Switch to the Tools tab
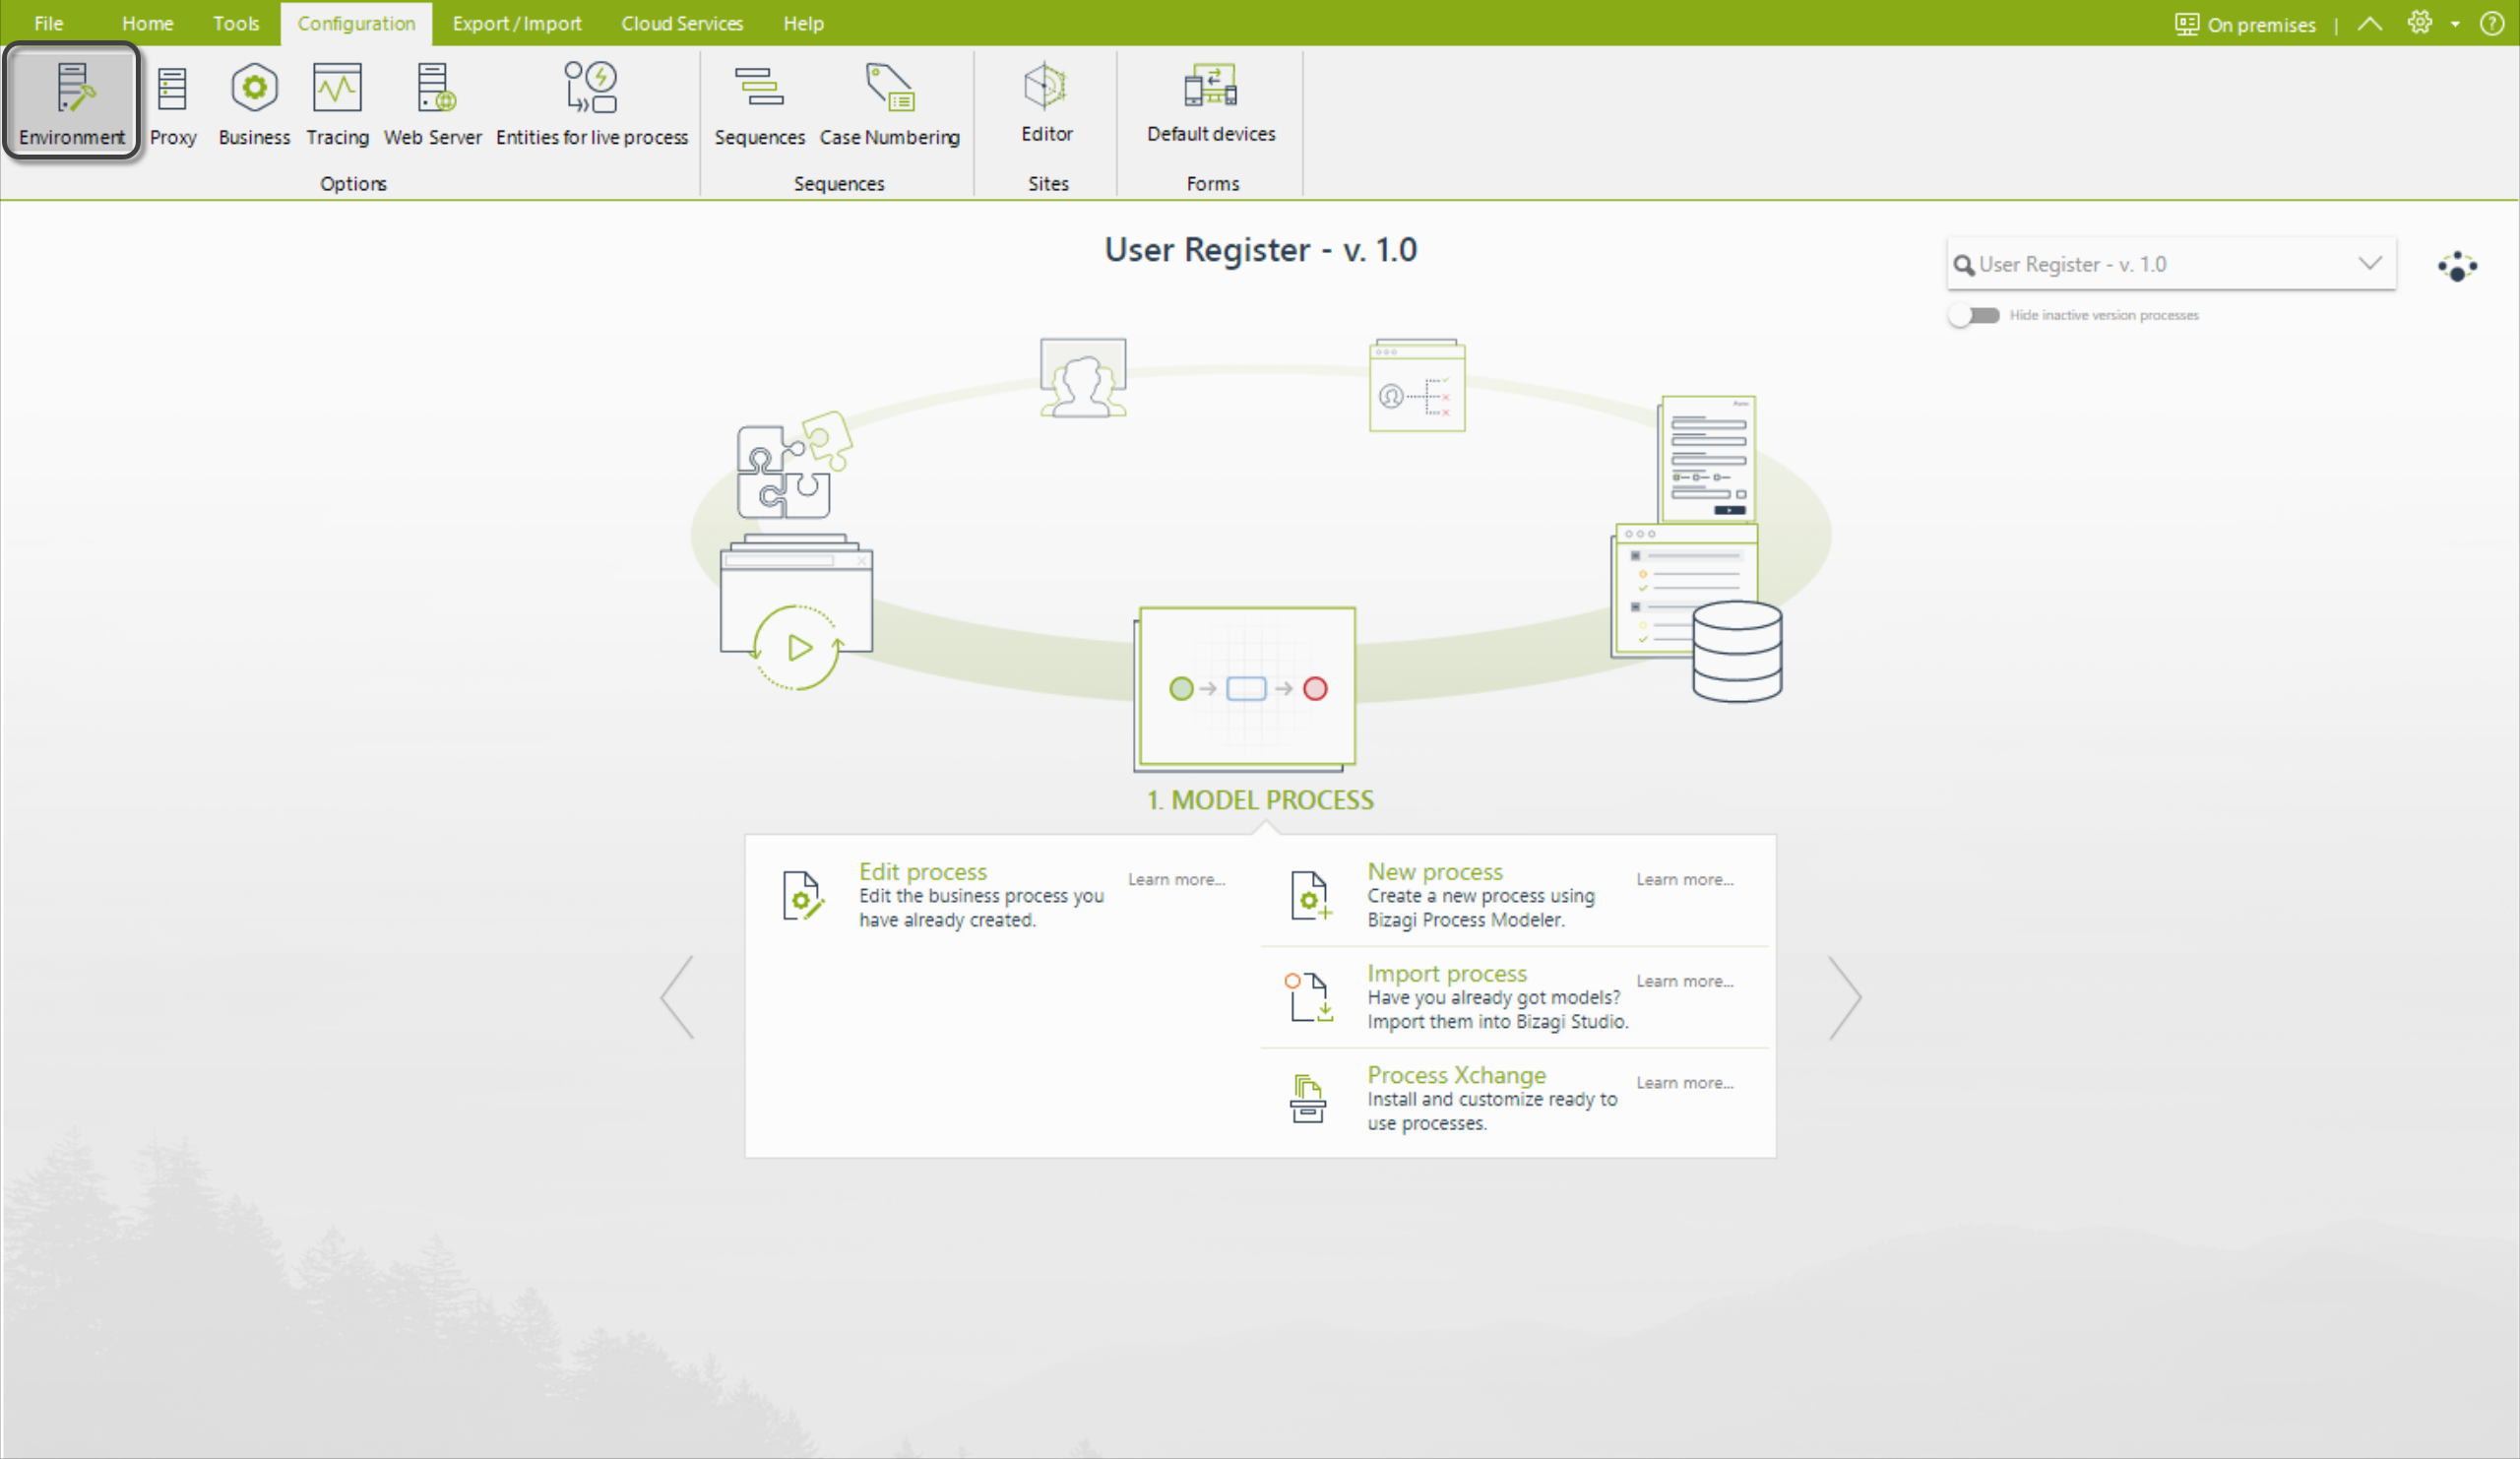The height and width of the screenshot is (1459, 2520). pyautogui.click(x=236, y=23)
